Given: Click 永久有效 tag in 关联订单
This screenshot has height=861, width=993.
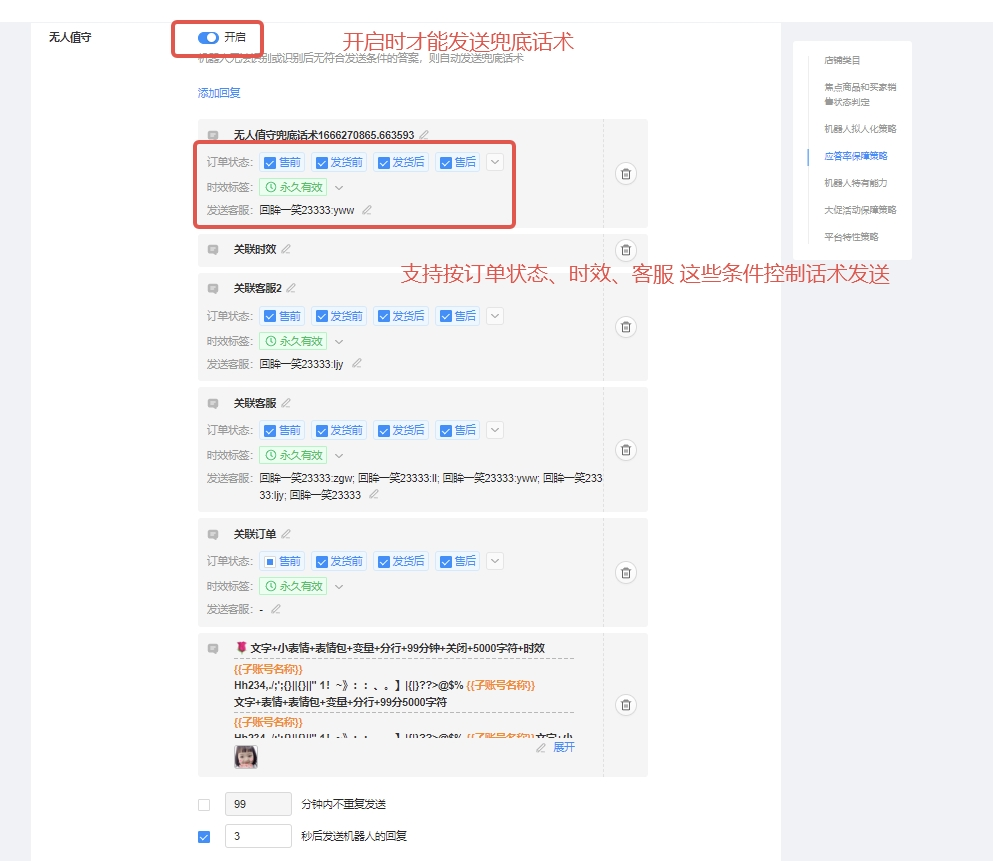Looking at the screenshot, I should point(293,586).
